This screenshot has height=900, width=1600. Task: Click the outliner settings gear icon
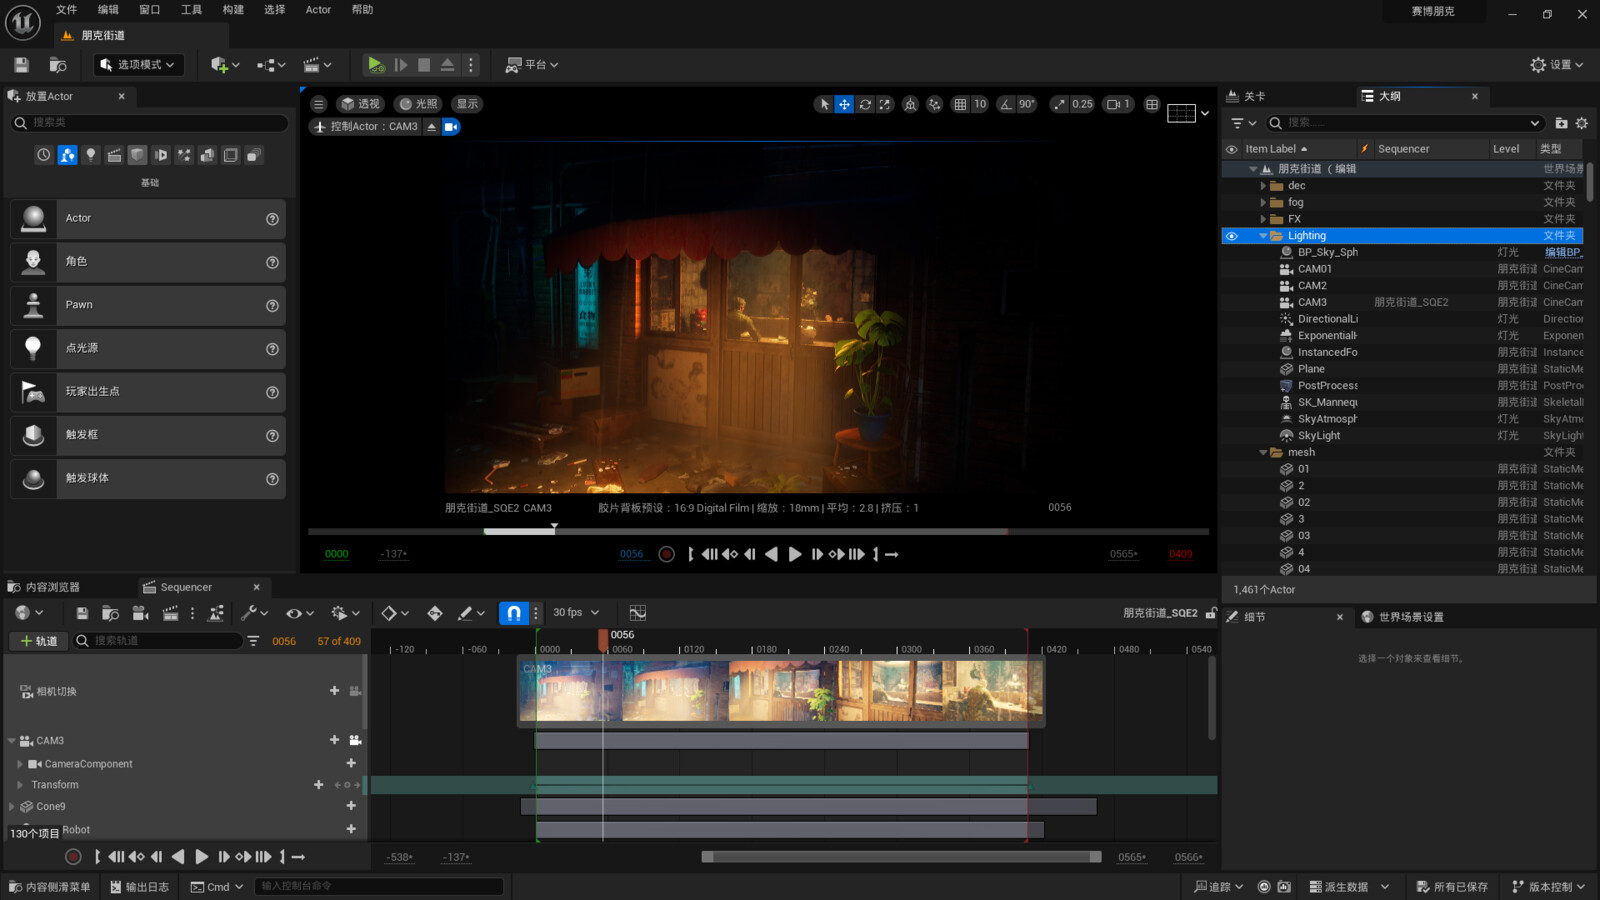pyautogui.click(x=1581, y=123)
